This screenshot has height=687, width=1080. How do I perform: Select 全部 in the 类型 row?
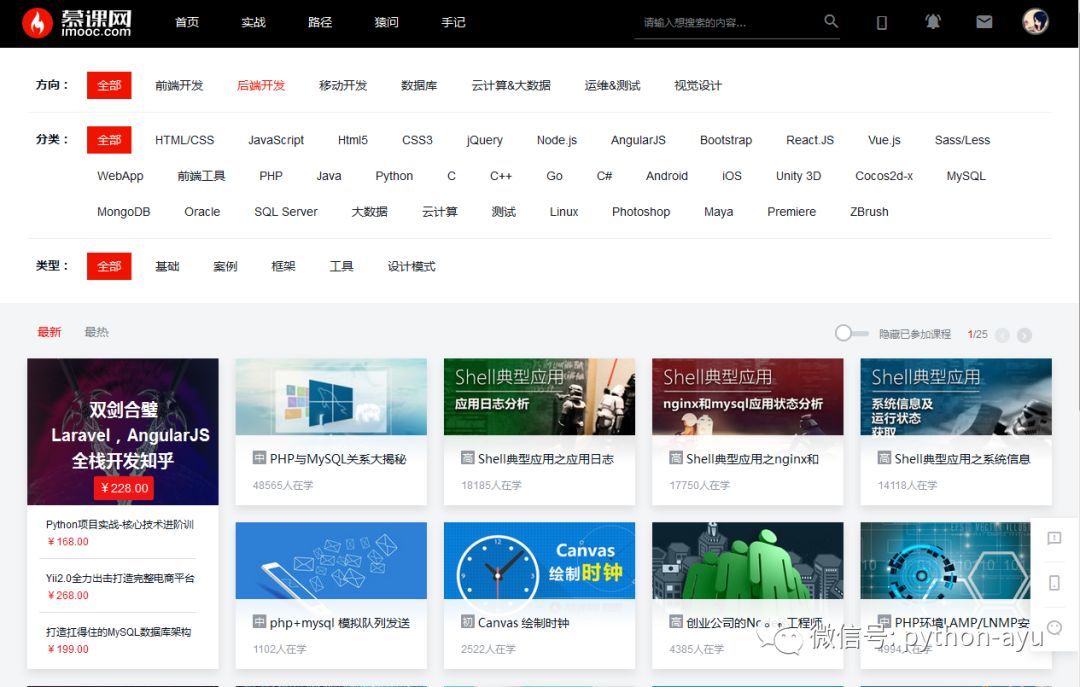[x=109, y=266]
